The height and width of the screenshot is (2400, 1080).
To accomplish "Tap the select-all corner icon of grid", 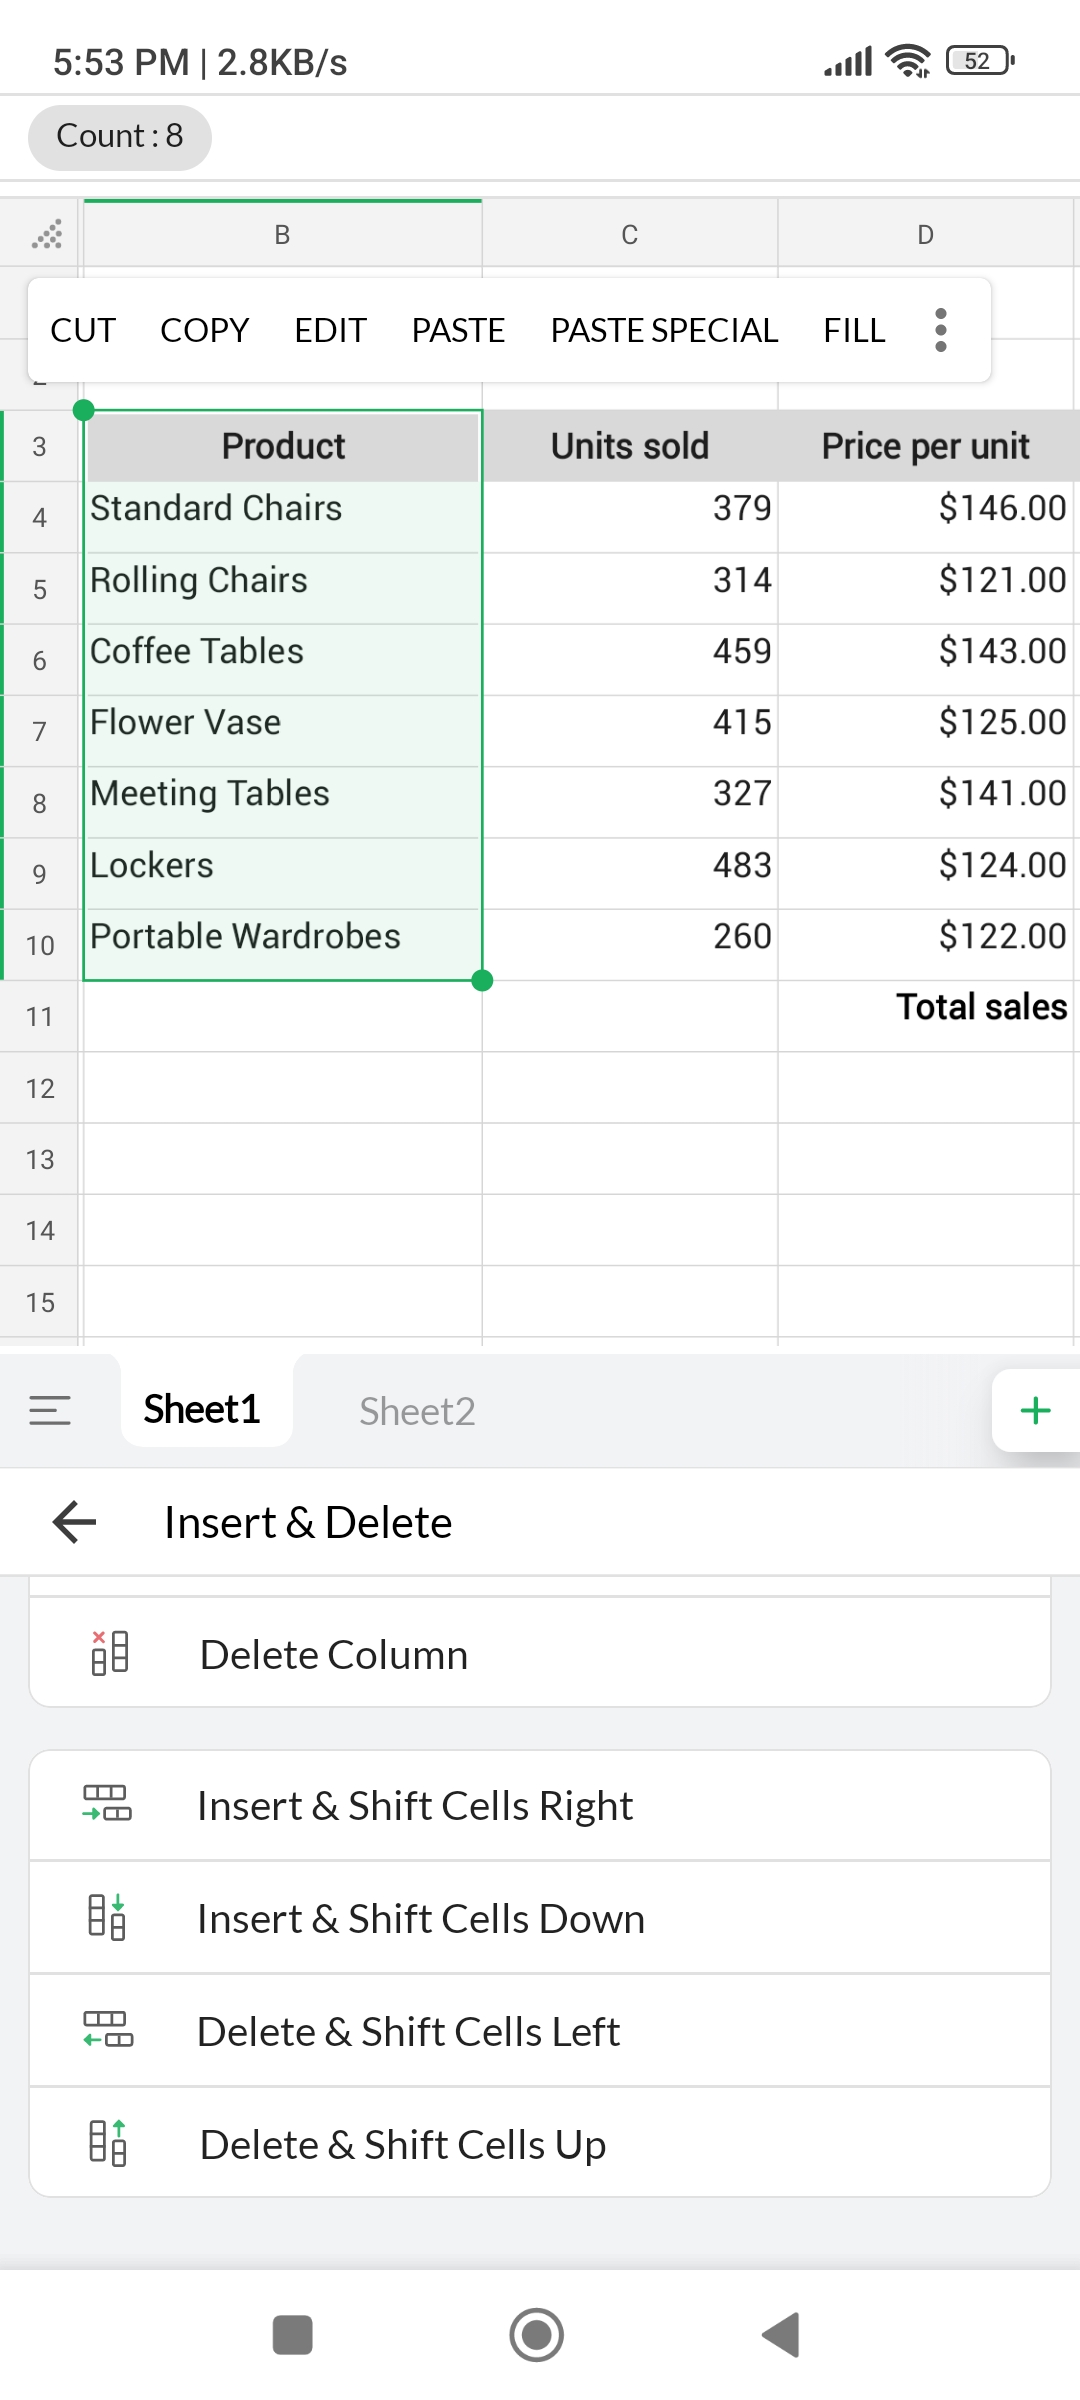I will pyautogui.click(x=46, y=235).
